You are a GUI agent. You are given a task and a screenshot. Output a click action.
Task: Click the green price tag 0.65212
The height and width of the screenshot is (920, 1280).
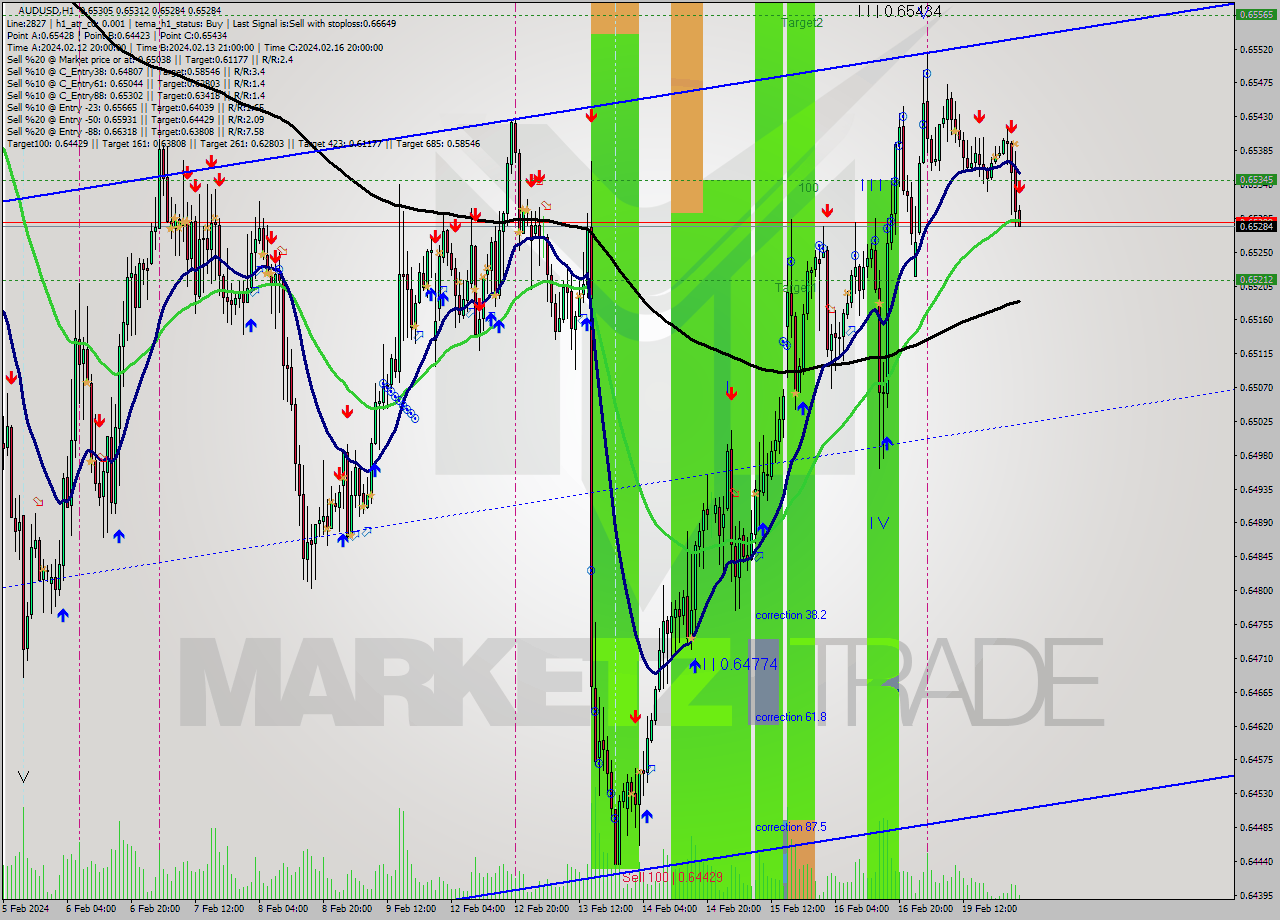click(1257, 280)
